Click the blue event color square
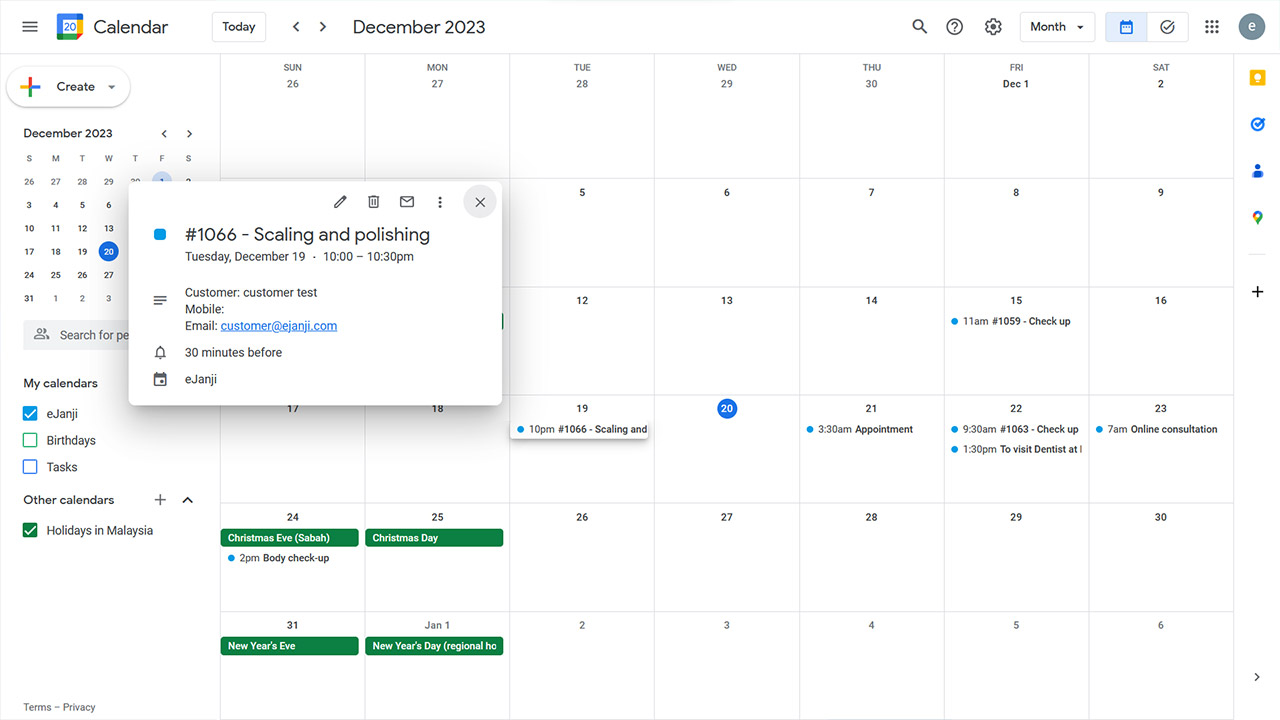The image size is (1280, 720). point(160,234)
